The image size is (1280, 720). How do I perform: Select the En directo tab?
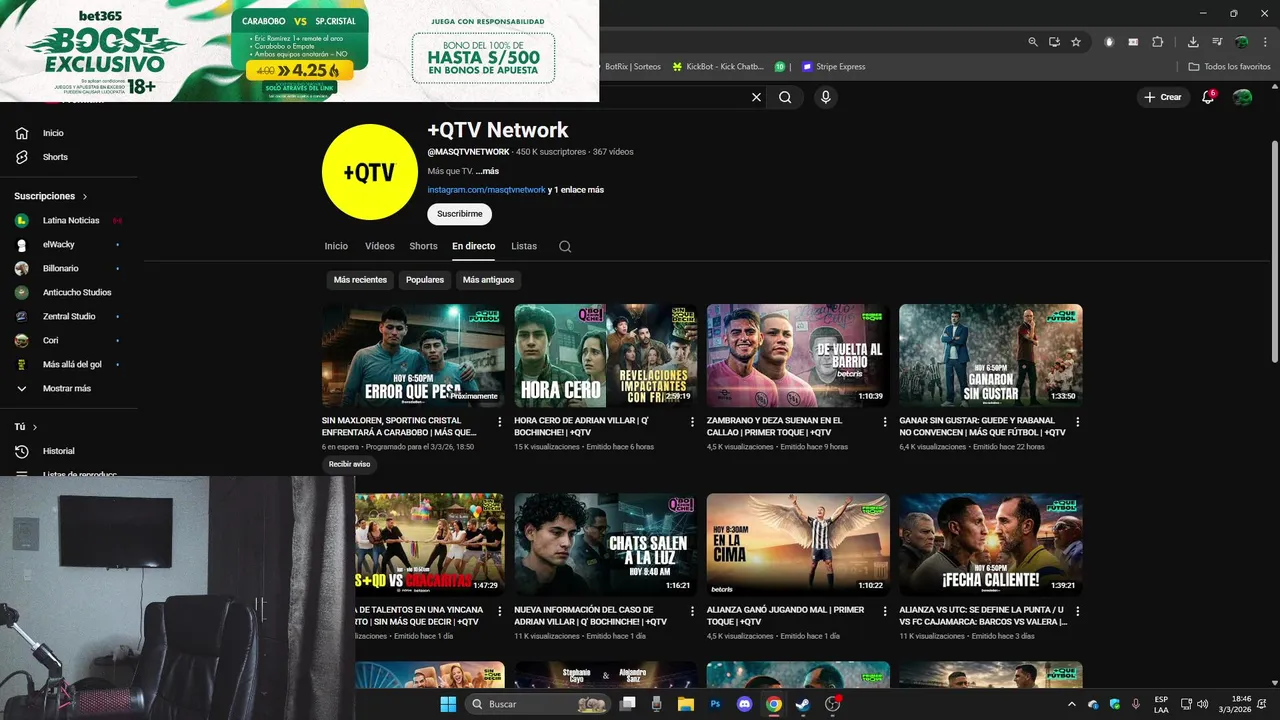(473, 246)
